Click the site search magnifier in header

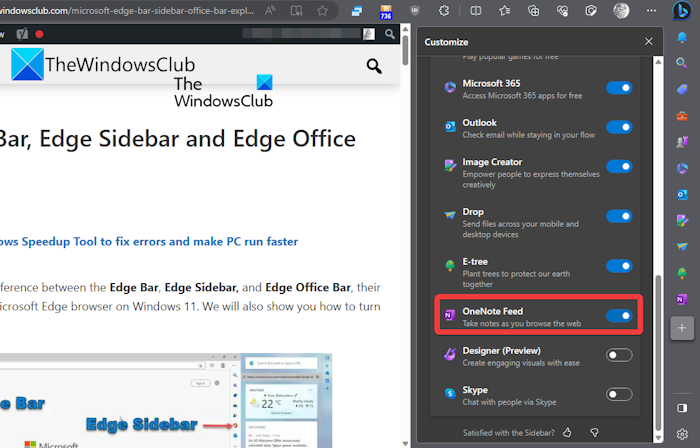pos(374,66)
